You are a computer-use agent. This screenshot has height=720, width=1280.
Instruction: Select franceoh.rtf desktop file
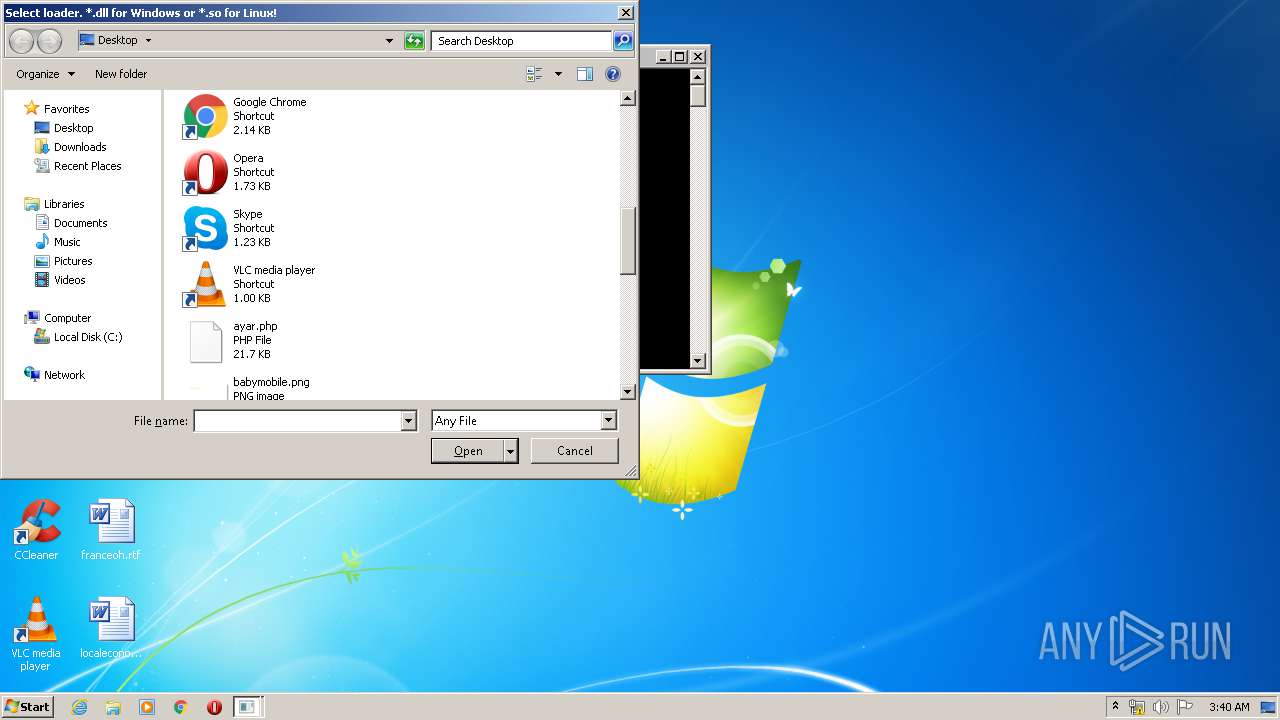tap(111, 530)
